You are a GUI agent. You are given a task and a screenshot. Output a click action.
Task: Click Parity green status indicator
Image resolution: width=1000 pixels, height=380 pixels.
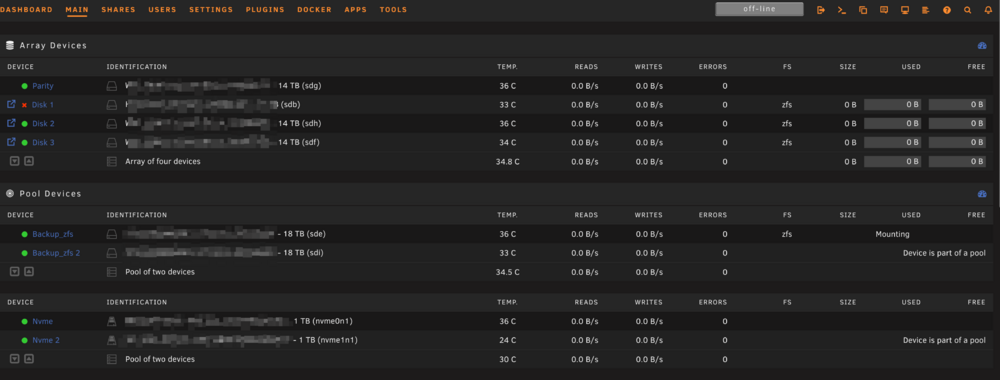pos(24,86)
